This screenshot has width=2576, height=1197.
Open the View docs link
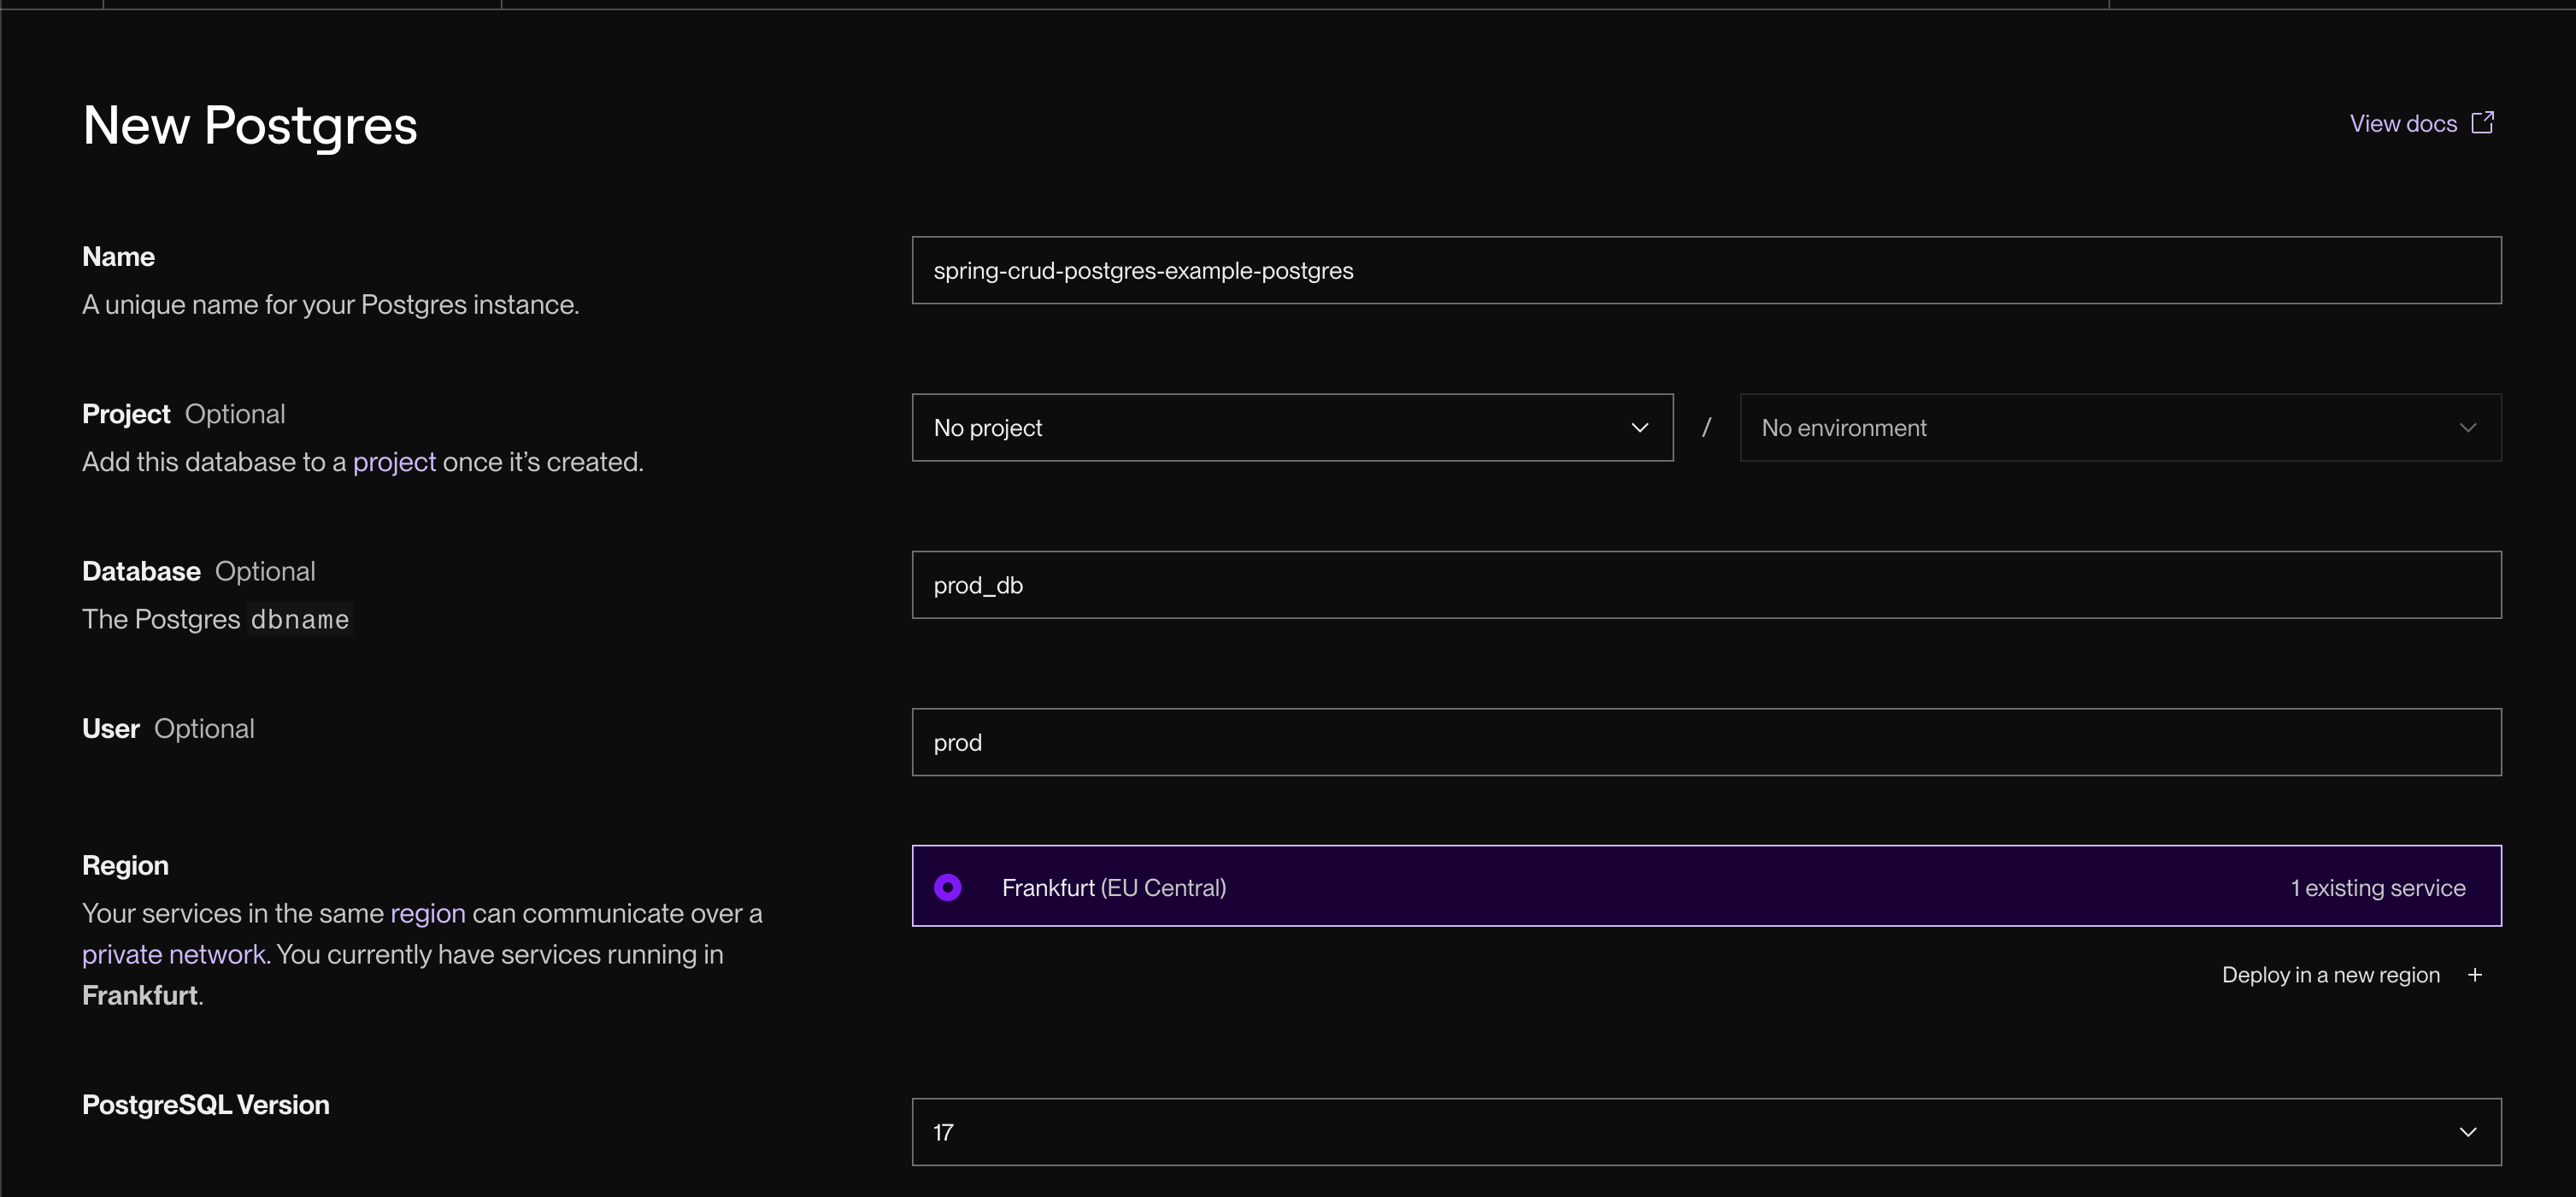tap(2421, 123)
